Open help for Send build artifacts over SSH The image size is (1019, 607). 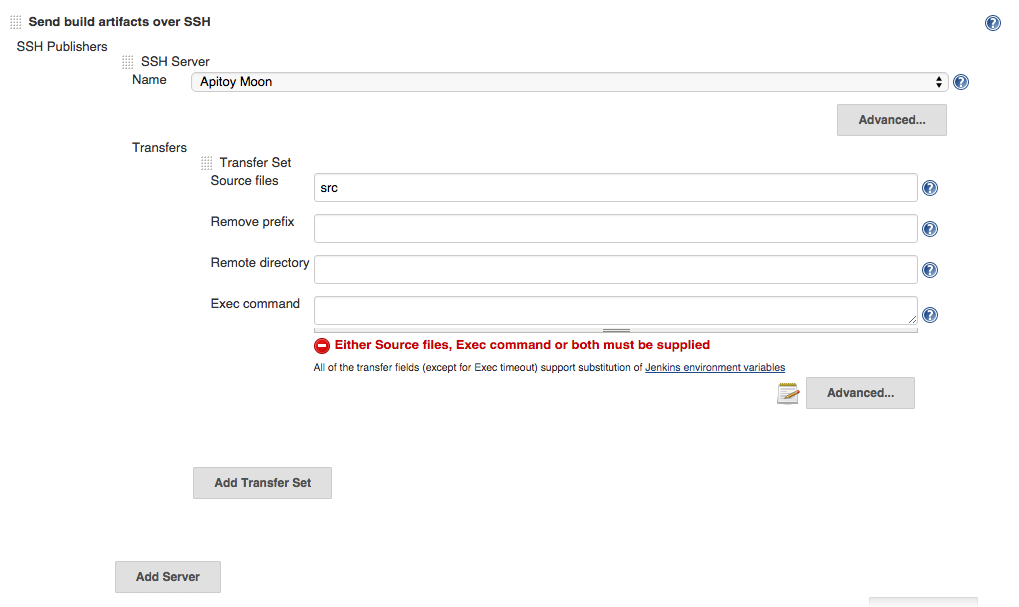coord(992,23)
